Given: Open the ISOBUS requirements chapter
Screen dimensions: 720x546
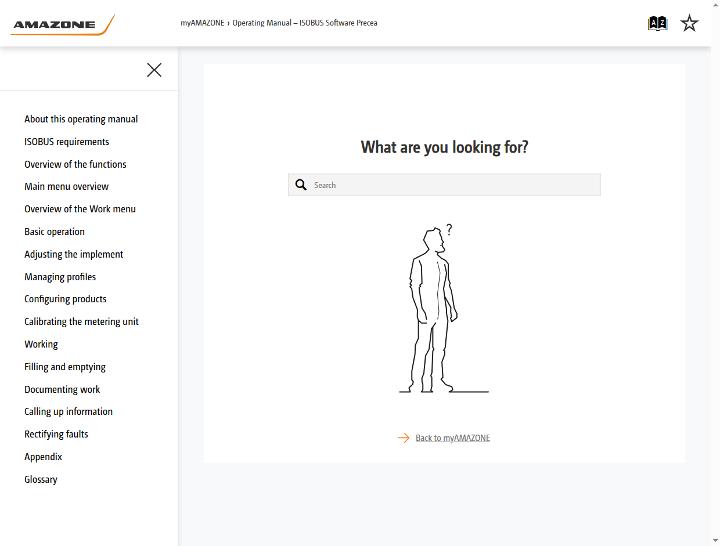Looking at the screenshot, I should point(67,142).
